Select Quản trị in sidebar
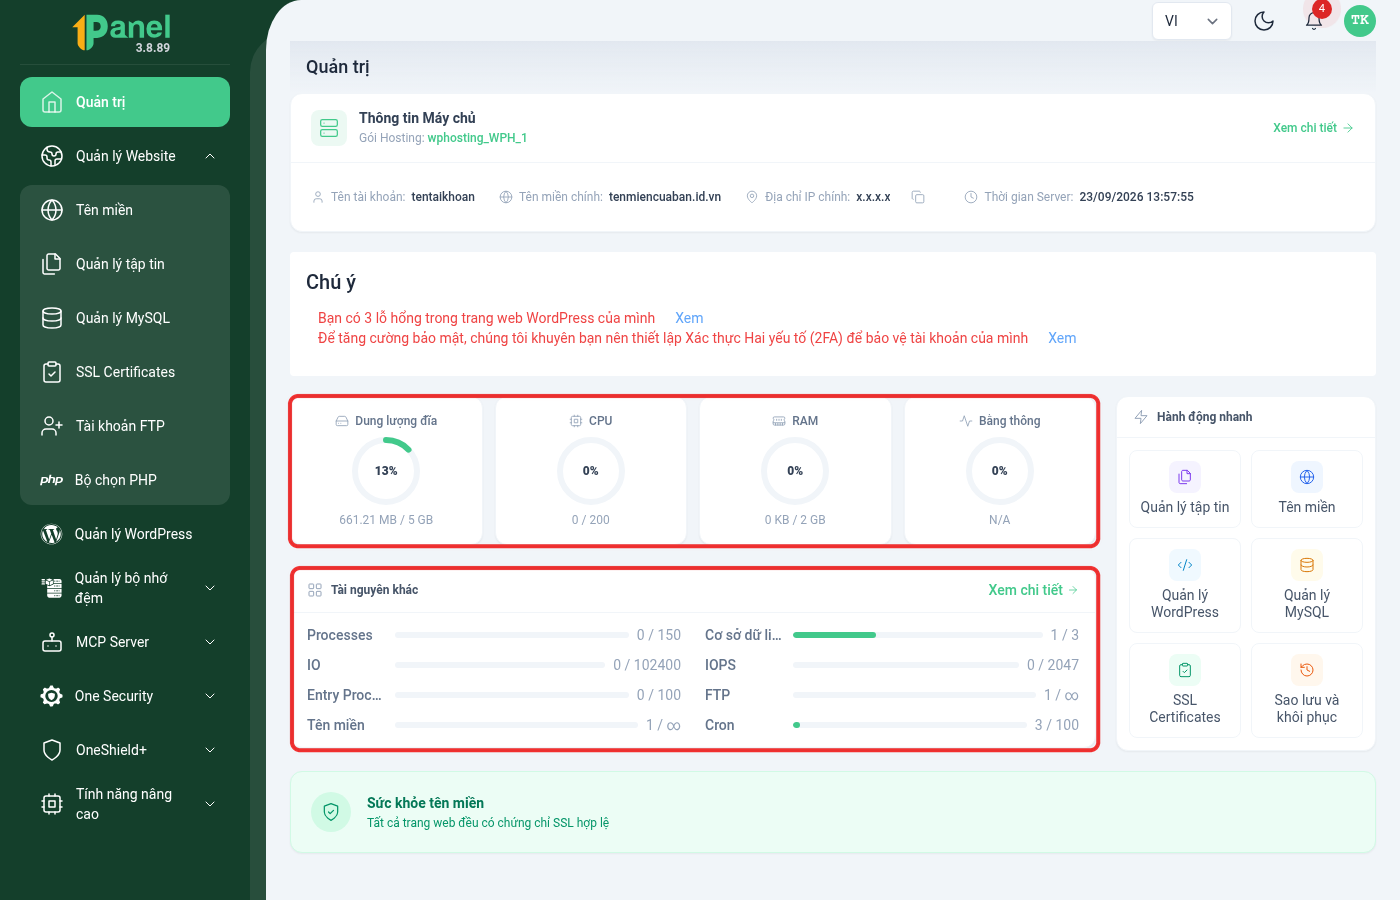The width and height of the screenshot is (1400, 900). pyautogui.click(x=125, y=102)
